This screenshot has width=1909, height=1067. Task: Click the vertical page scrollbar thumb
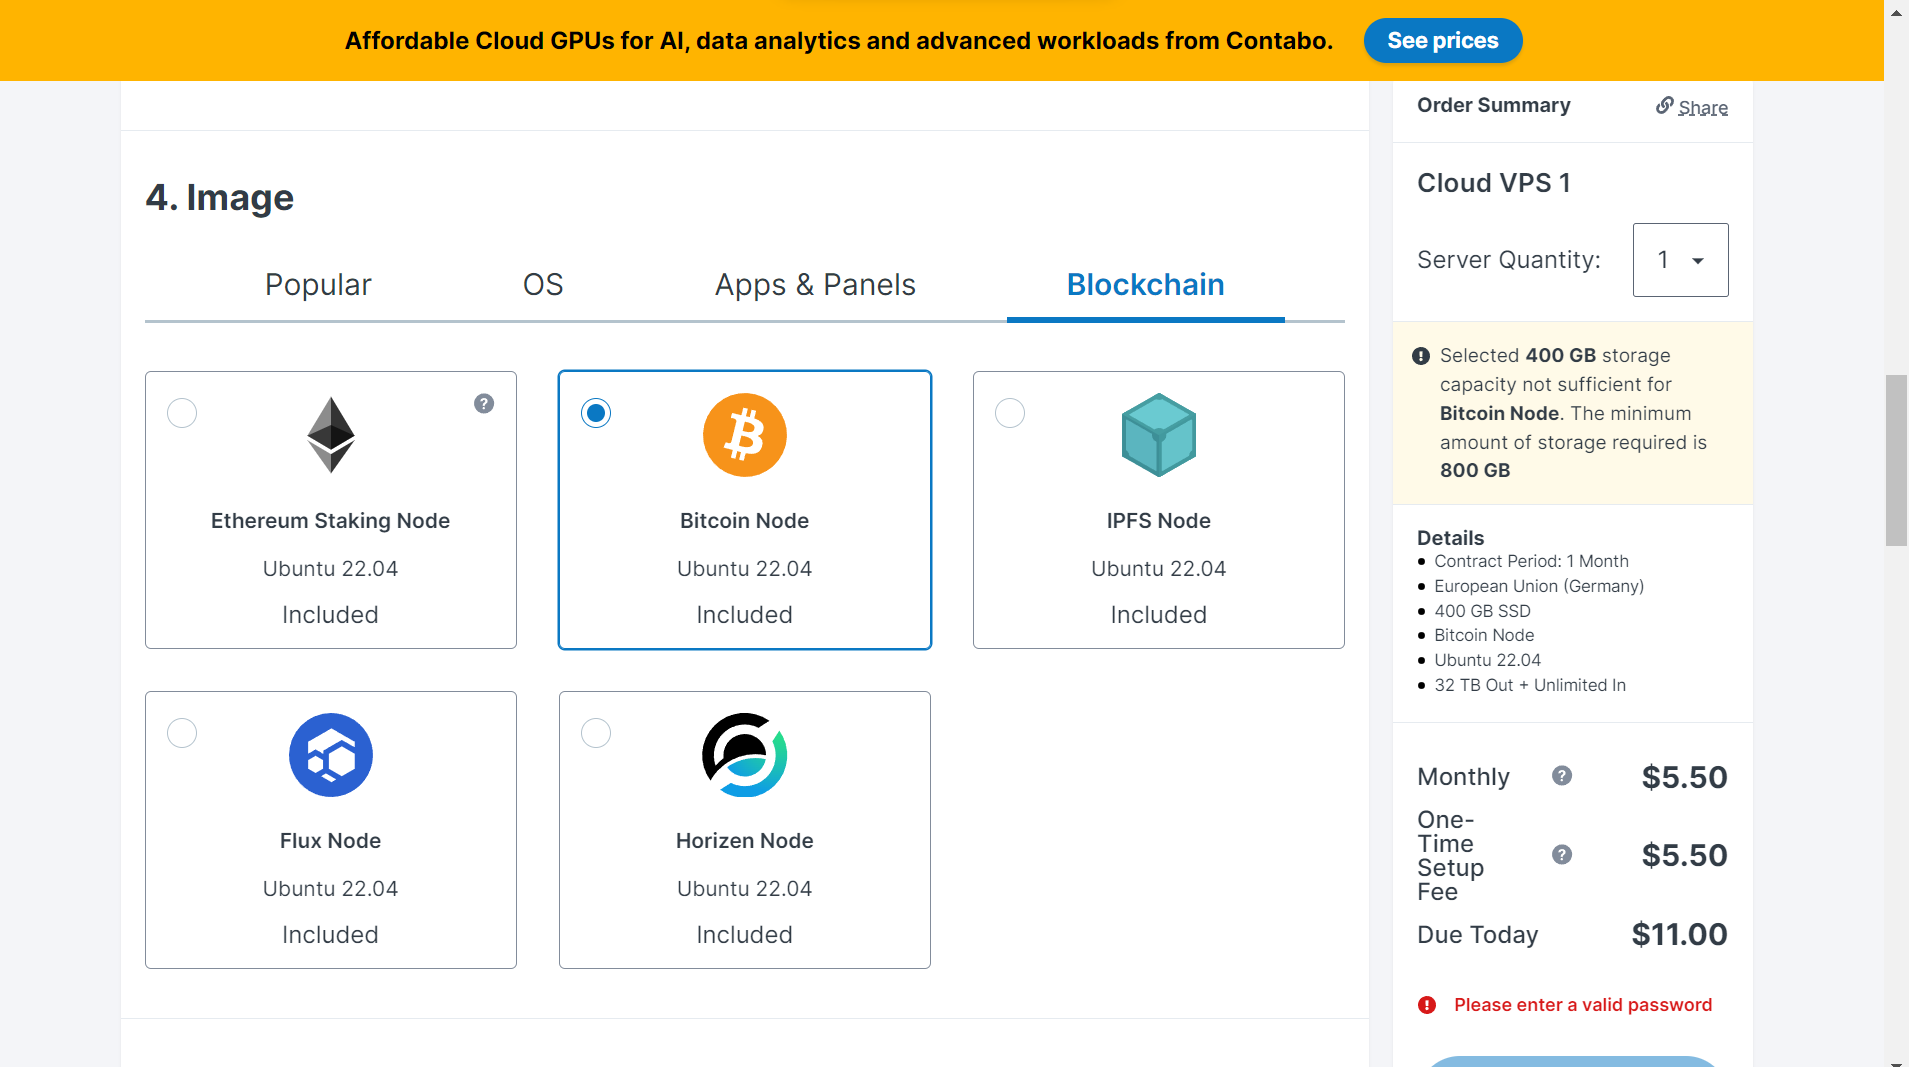pos(1896,460)
